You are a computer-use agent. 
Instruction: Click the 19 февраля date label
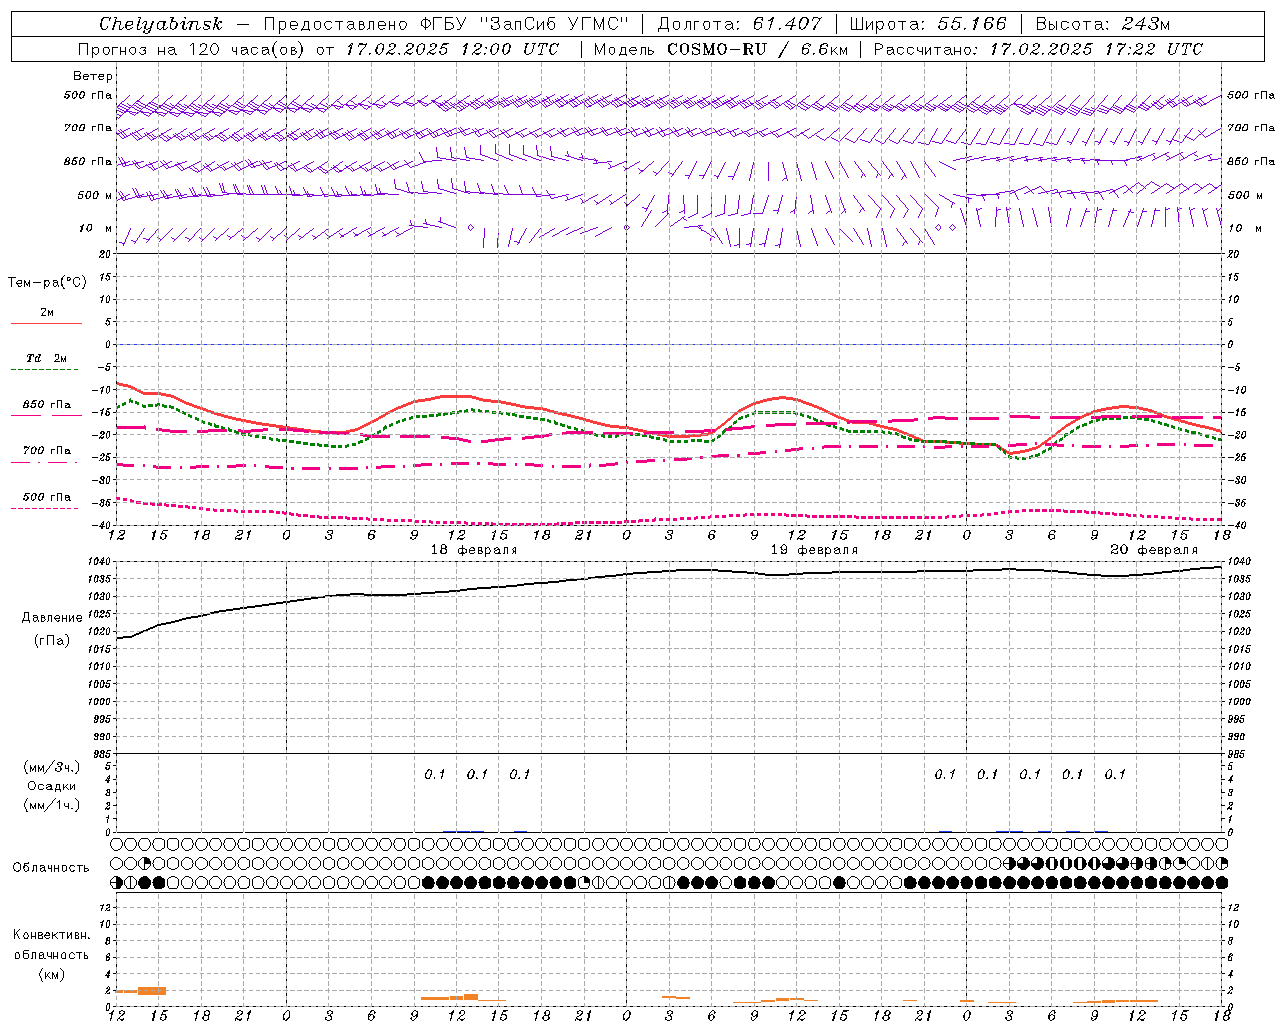tap(814, 550)
